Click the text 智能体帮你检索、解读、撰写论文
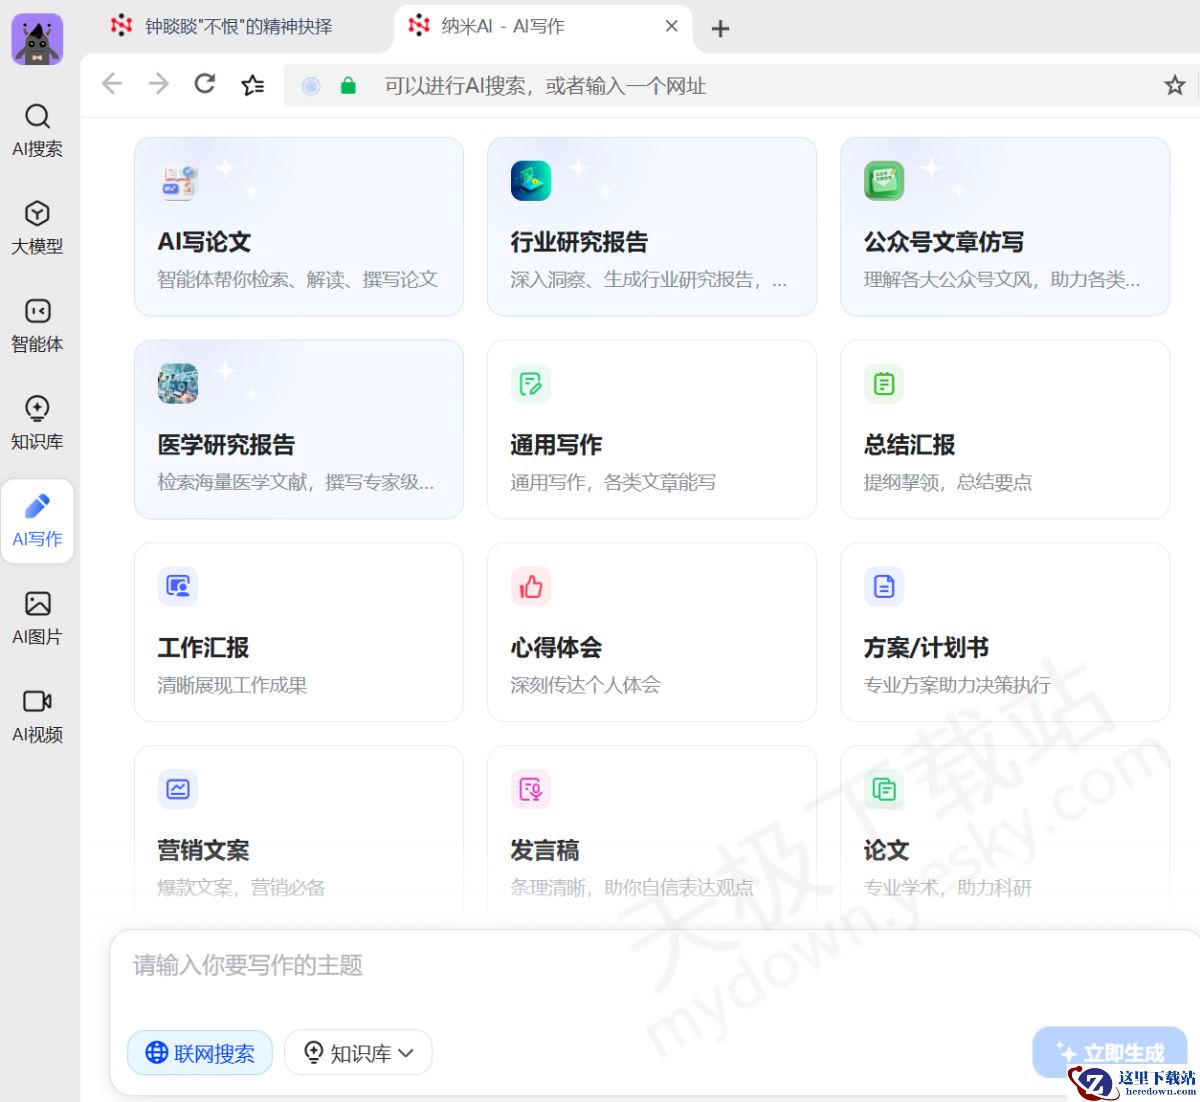Viewport: 1200px width, 1102px height. (x=297, y=280)
